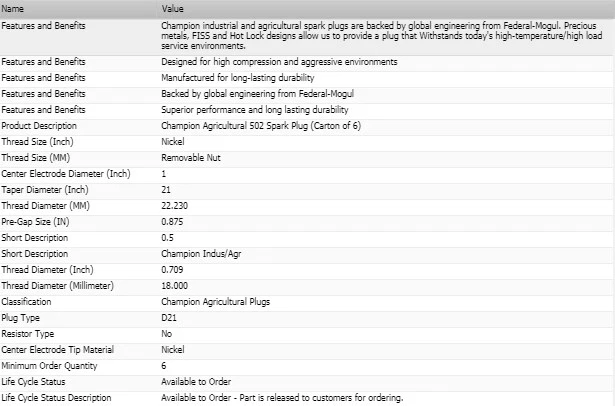
Task: Click the "Life Cycle Status Description" name cell
Action: [56, 398]
